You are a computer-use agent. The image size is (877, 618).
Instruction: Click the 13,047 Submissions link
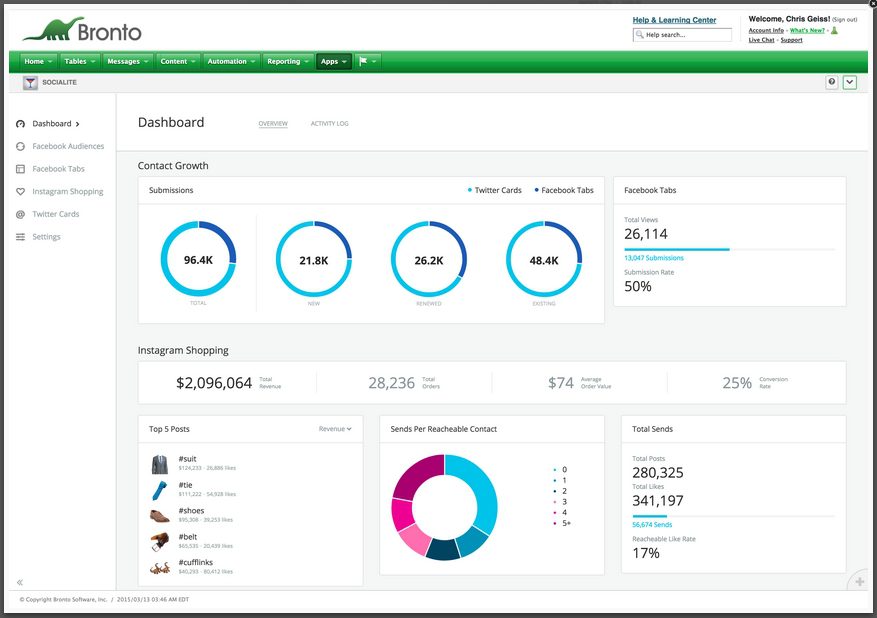[654, 258]
